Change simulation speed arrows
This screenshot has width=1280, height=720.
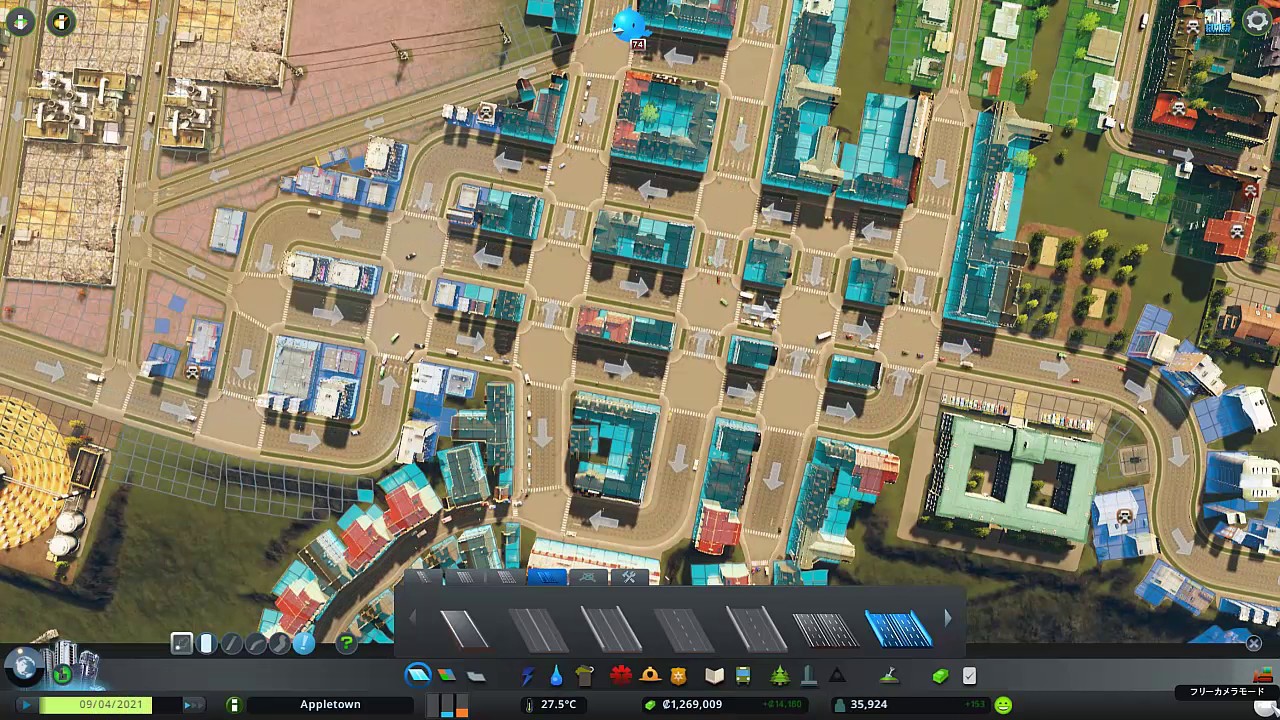tap(192, 705)
